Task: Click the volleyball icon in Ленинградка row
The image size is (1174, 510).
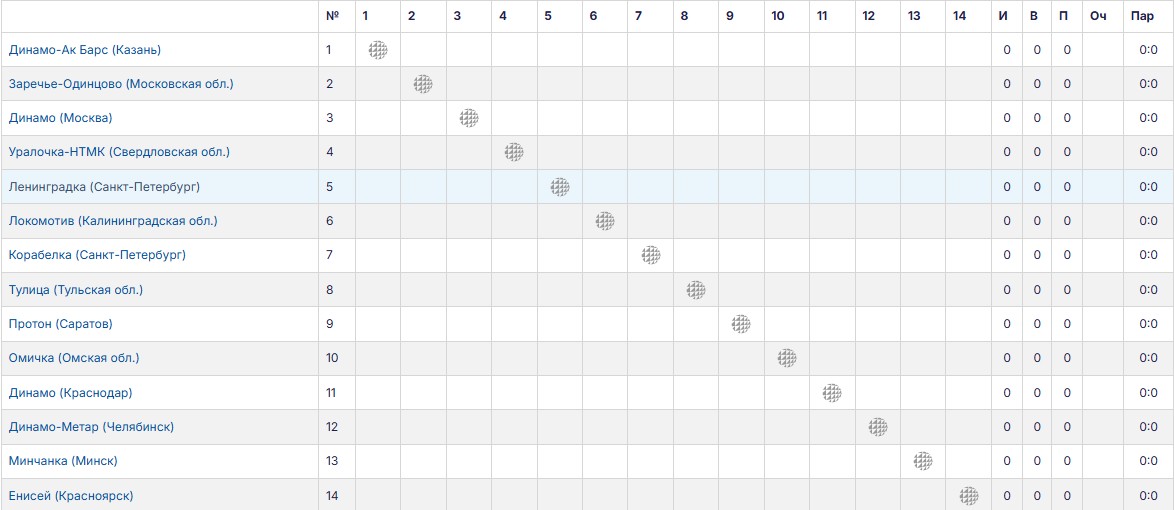Action: [x=560, y=186]
